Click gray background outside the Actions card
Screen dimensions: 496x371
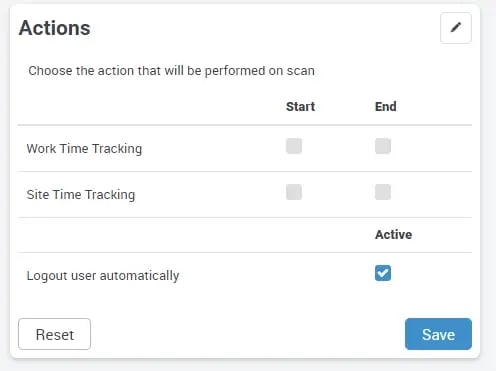click(x=489, y=185)
